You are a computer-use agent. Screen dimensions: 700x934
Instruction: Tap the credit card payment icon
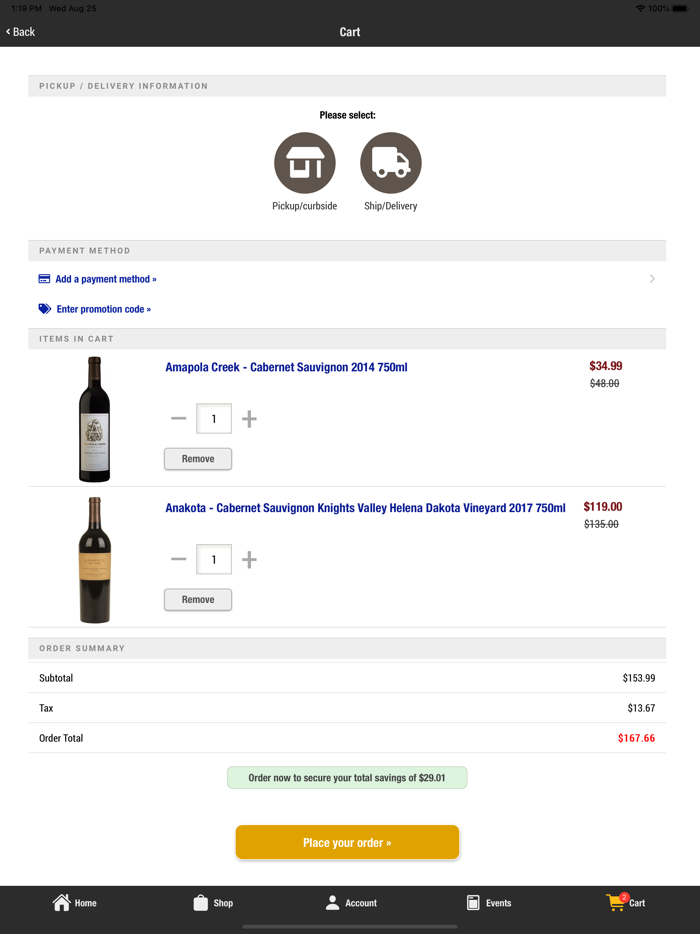[44, 279]
